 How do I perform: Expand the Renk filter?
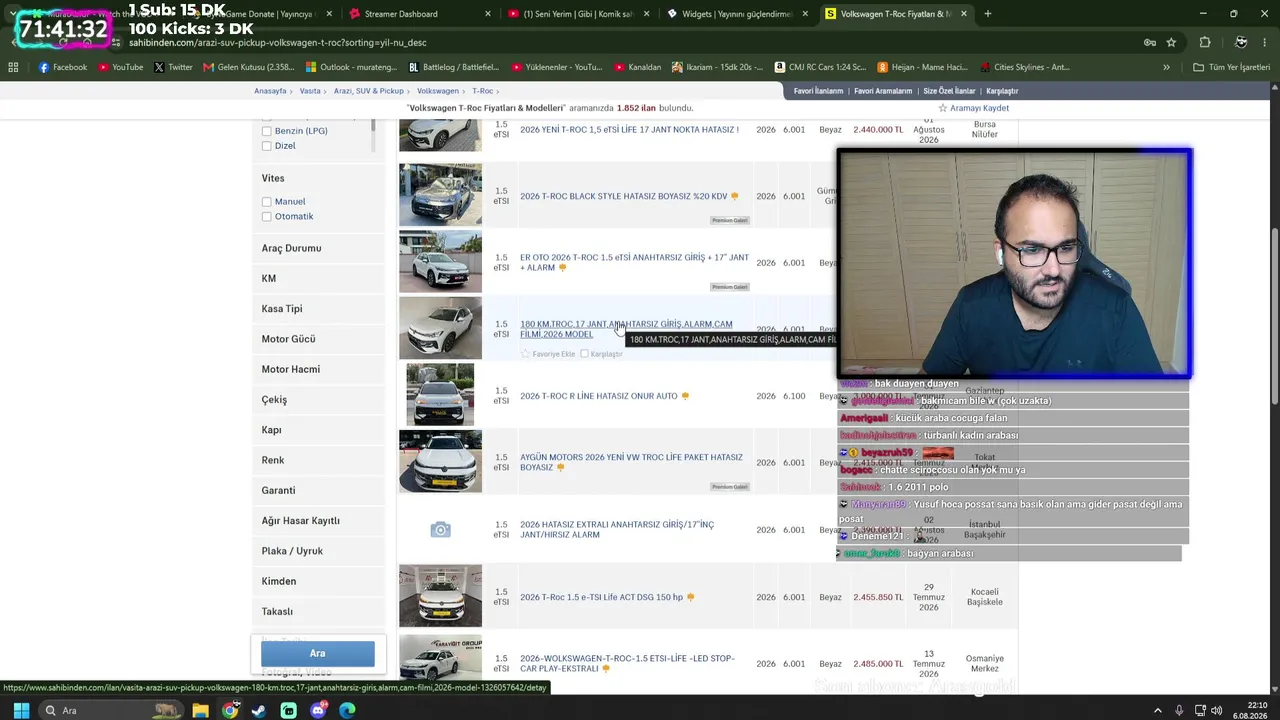coord(317,460)
